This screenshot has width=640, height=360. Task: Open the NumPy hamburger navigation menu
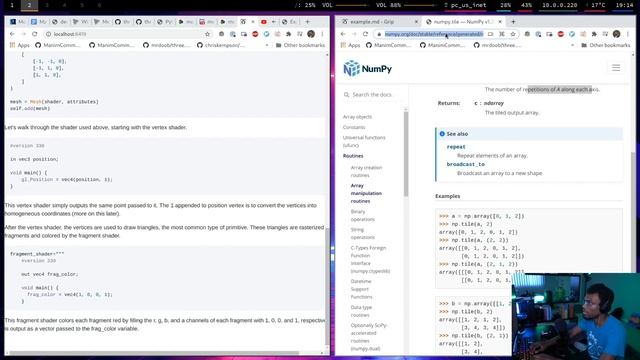pyautogui.click(x=616, y=67)
